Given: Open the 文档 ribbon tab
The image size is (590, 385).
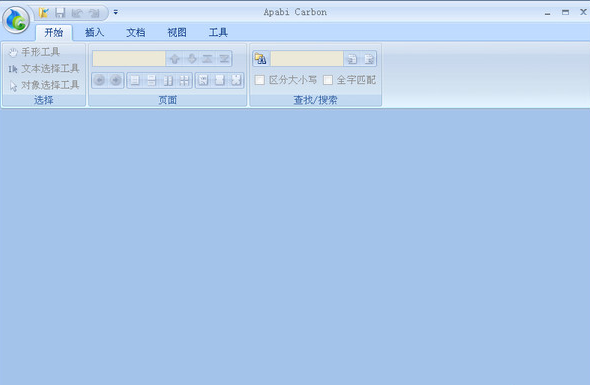Looking at the screenshot, I should coord(135,32).
